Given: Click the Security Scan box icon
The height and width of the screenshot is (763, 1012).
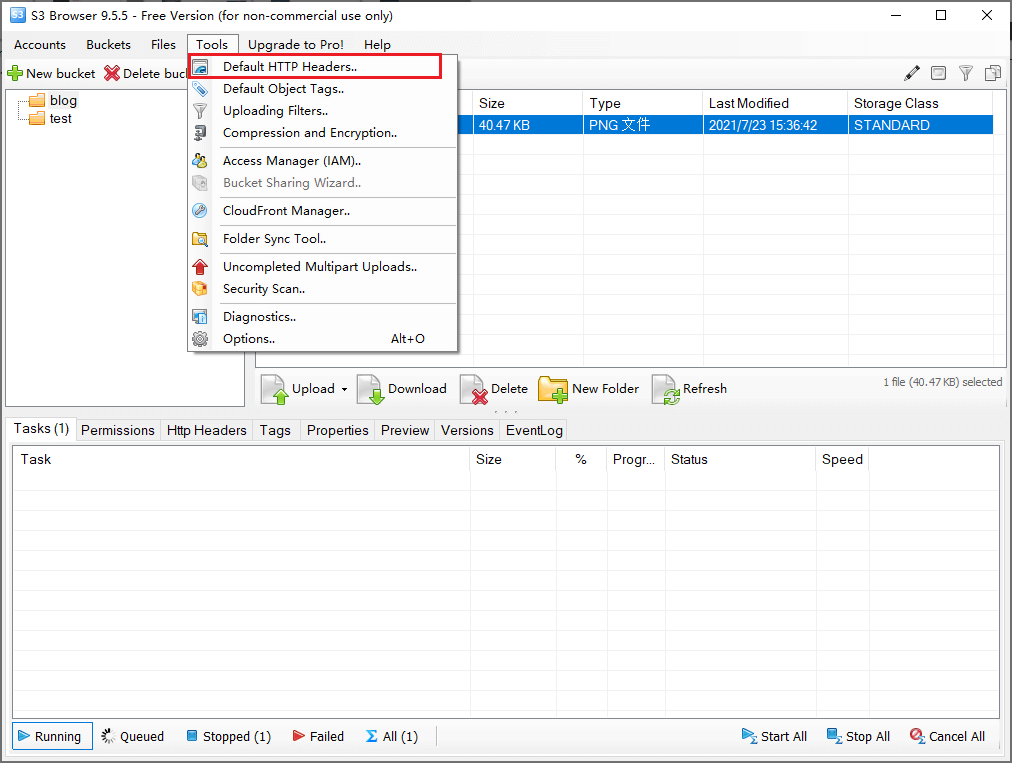Looking at the screenshot, I should tap(200, 289).
